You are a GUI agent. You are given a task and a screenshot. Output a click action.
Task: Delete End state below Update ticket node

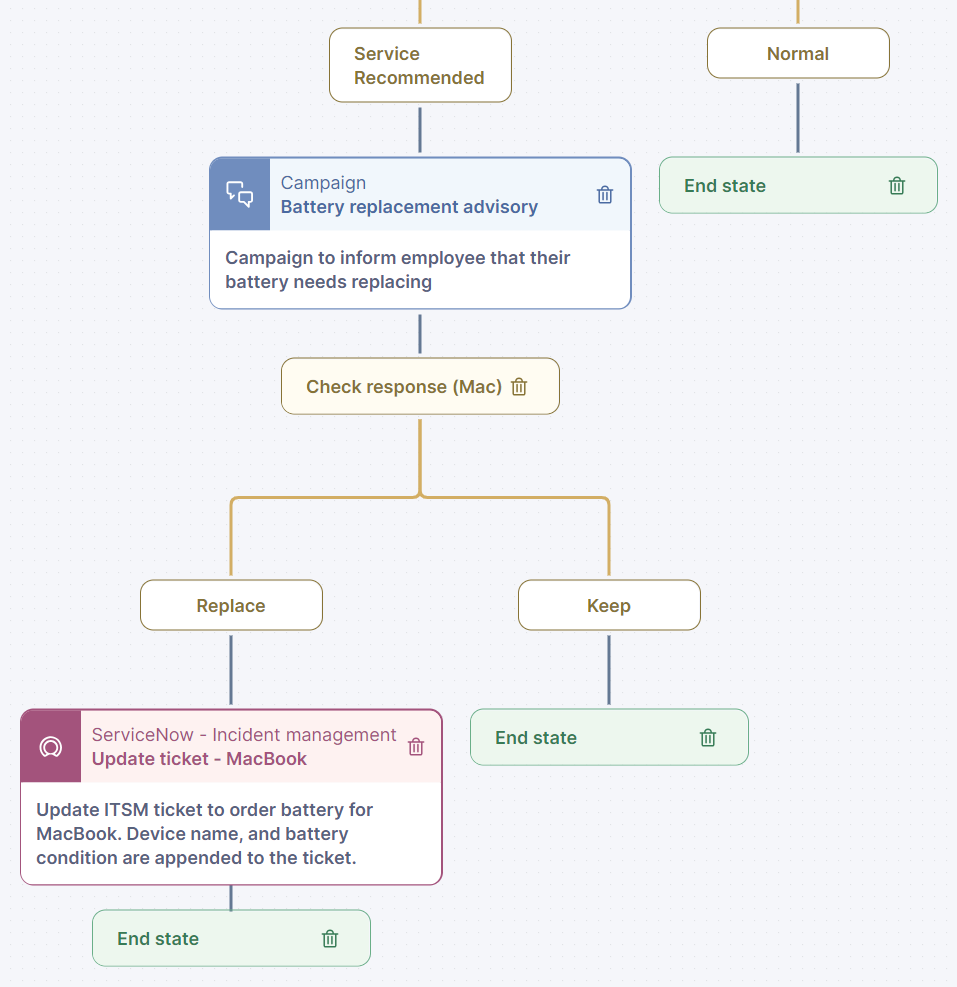click(x=330, y=939)
